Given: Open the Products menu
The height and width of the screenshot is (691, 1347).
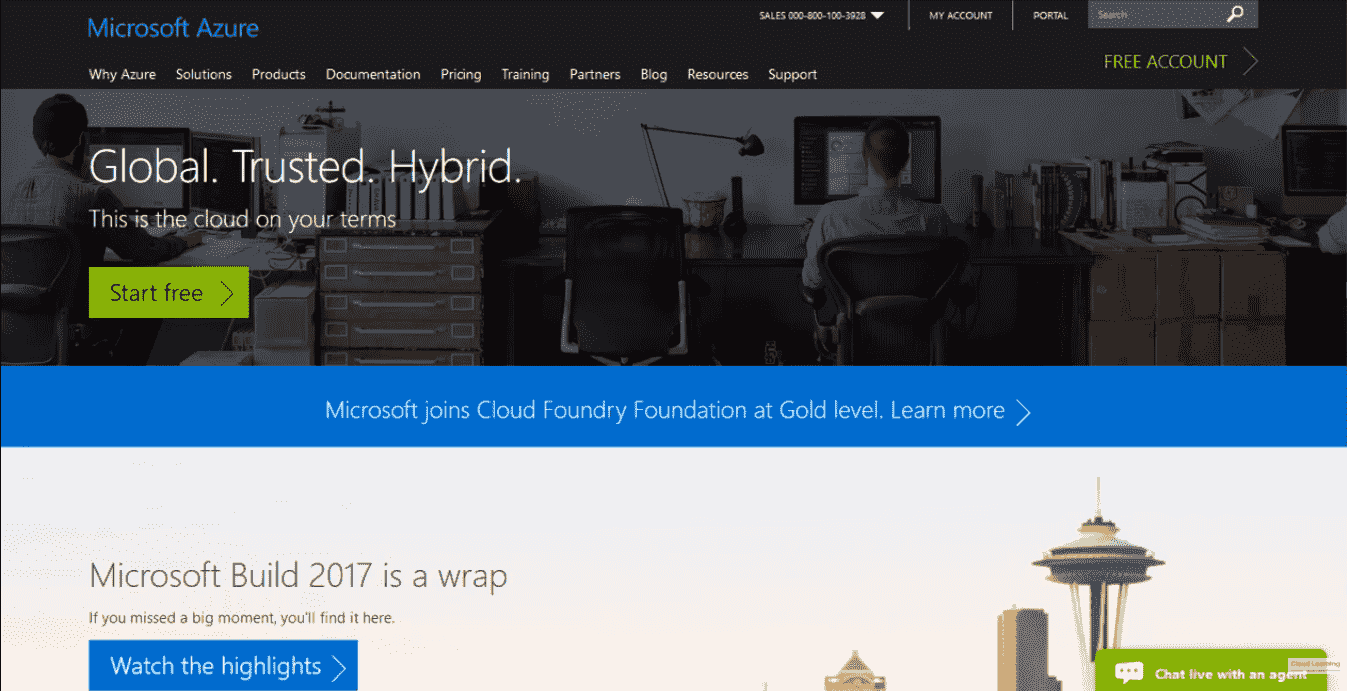Looking at the screenshot, I should [279, 74].
